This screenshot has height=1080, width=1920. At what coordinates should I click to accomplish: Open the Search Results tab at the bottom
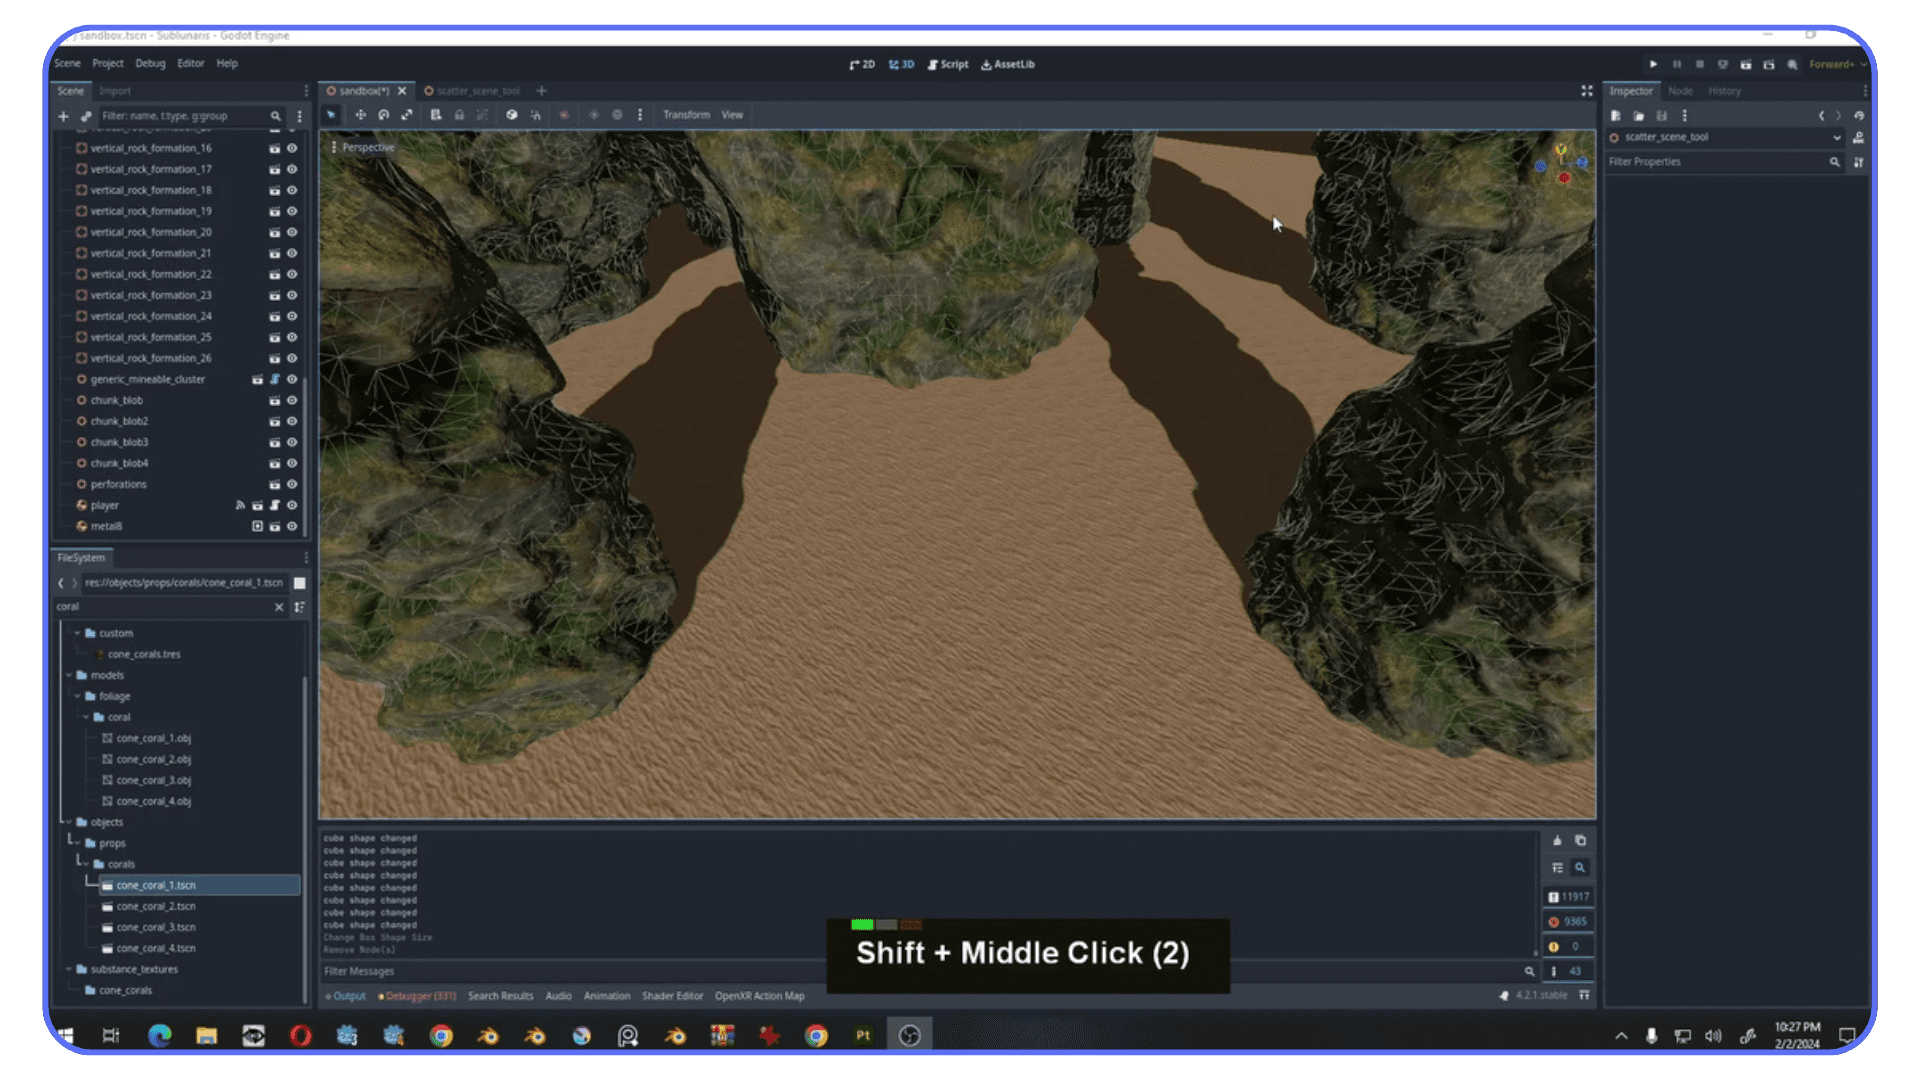500,996
